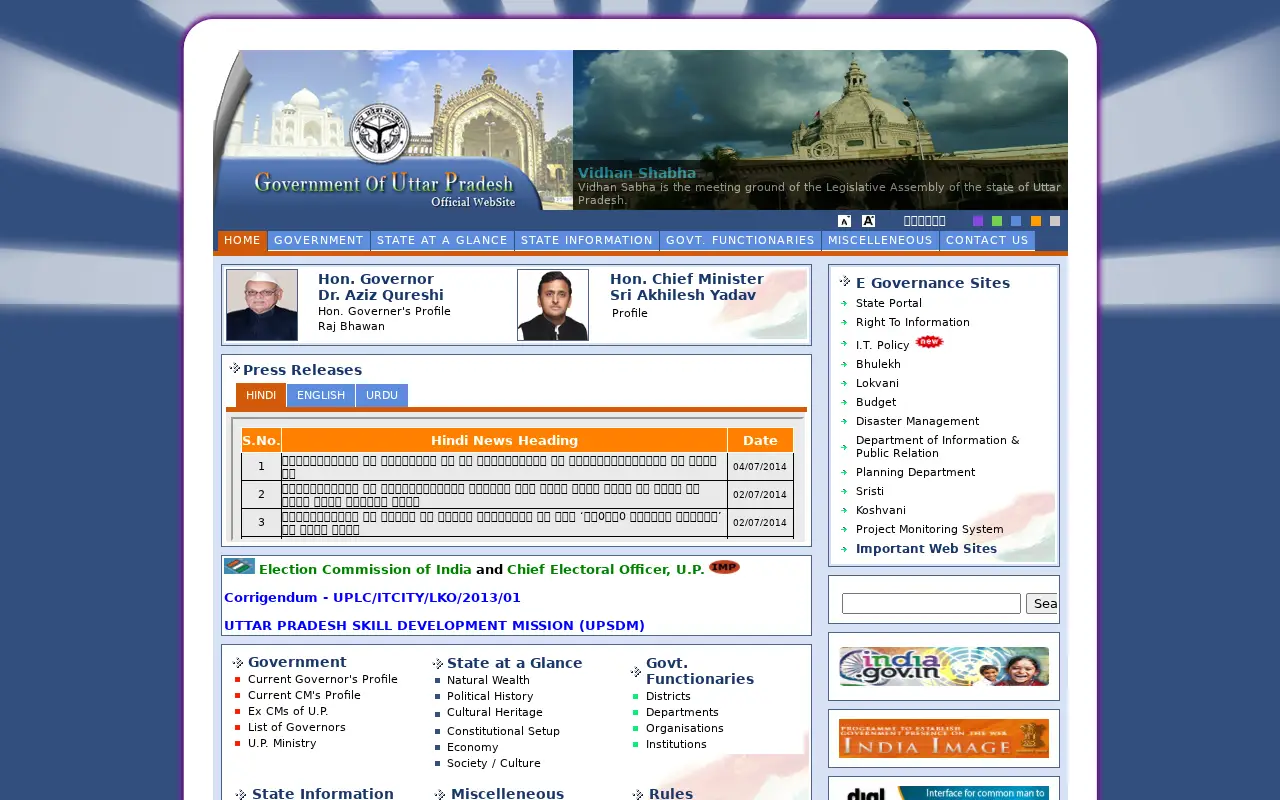Open the Chief Minister's Profile link

[x=630, y=313]
